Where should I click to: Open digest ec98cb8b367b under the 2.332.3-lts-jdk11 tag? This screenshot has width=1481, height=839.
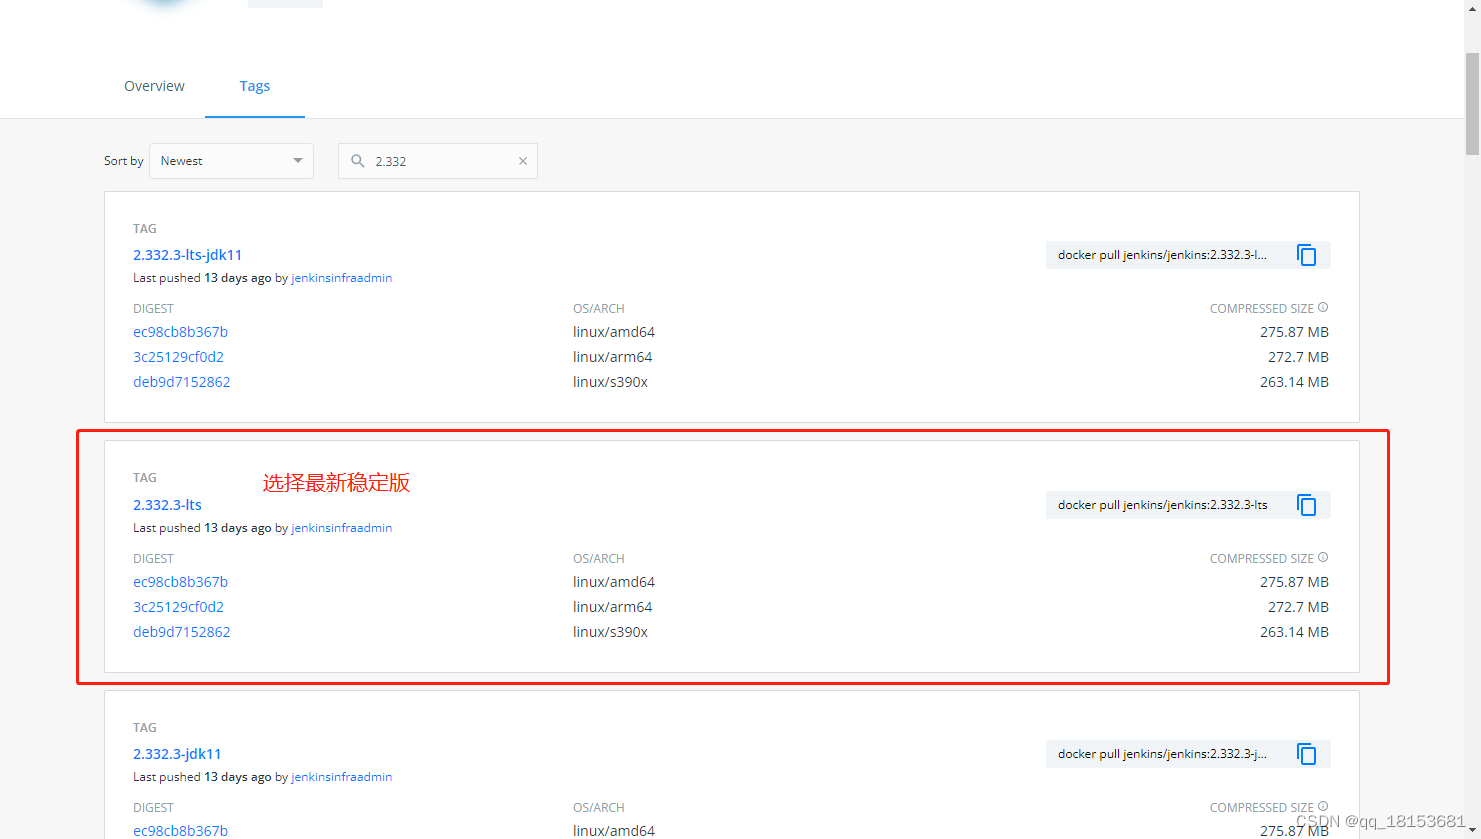[x=180, y=332]
